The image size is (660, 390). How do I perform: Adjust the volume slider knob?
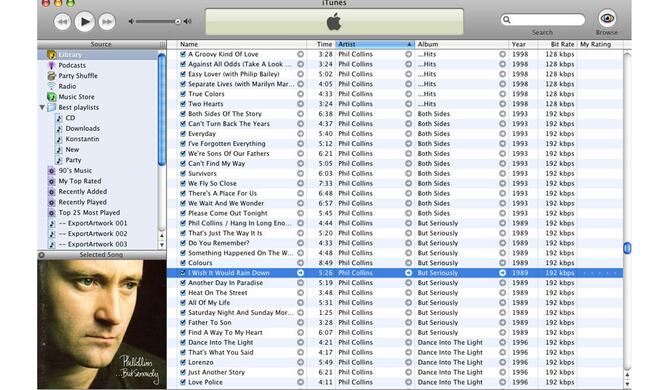pos(178,21)
